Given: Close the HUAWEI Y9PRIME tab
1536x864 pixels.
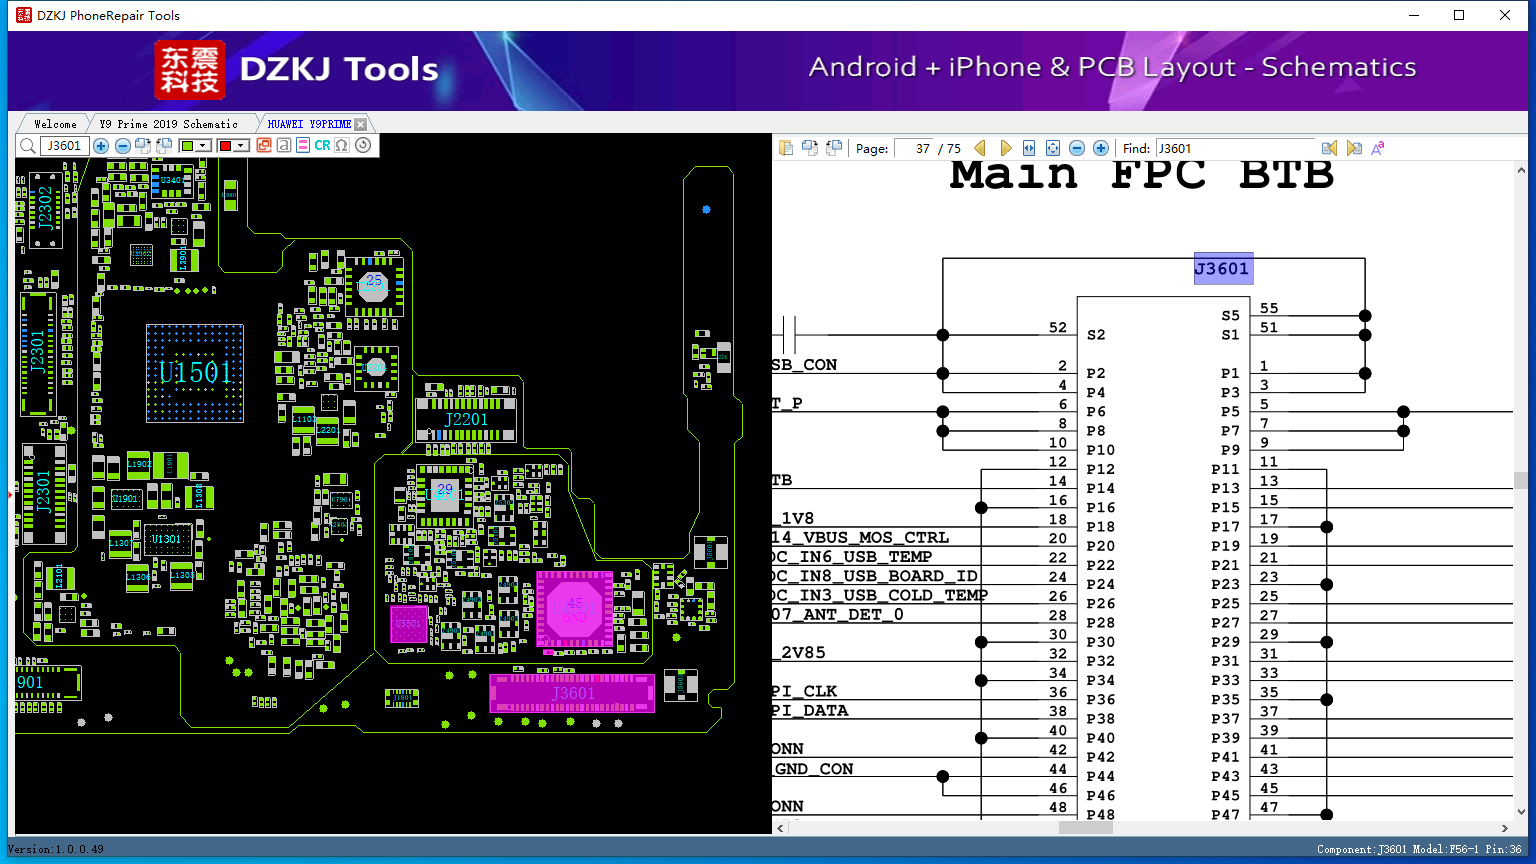Looking at the screenshot, I should 361,125.
